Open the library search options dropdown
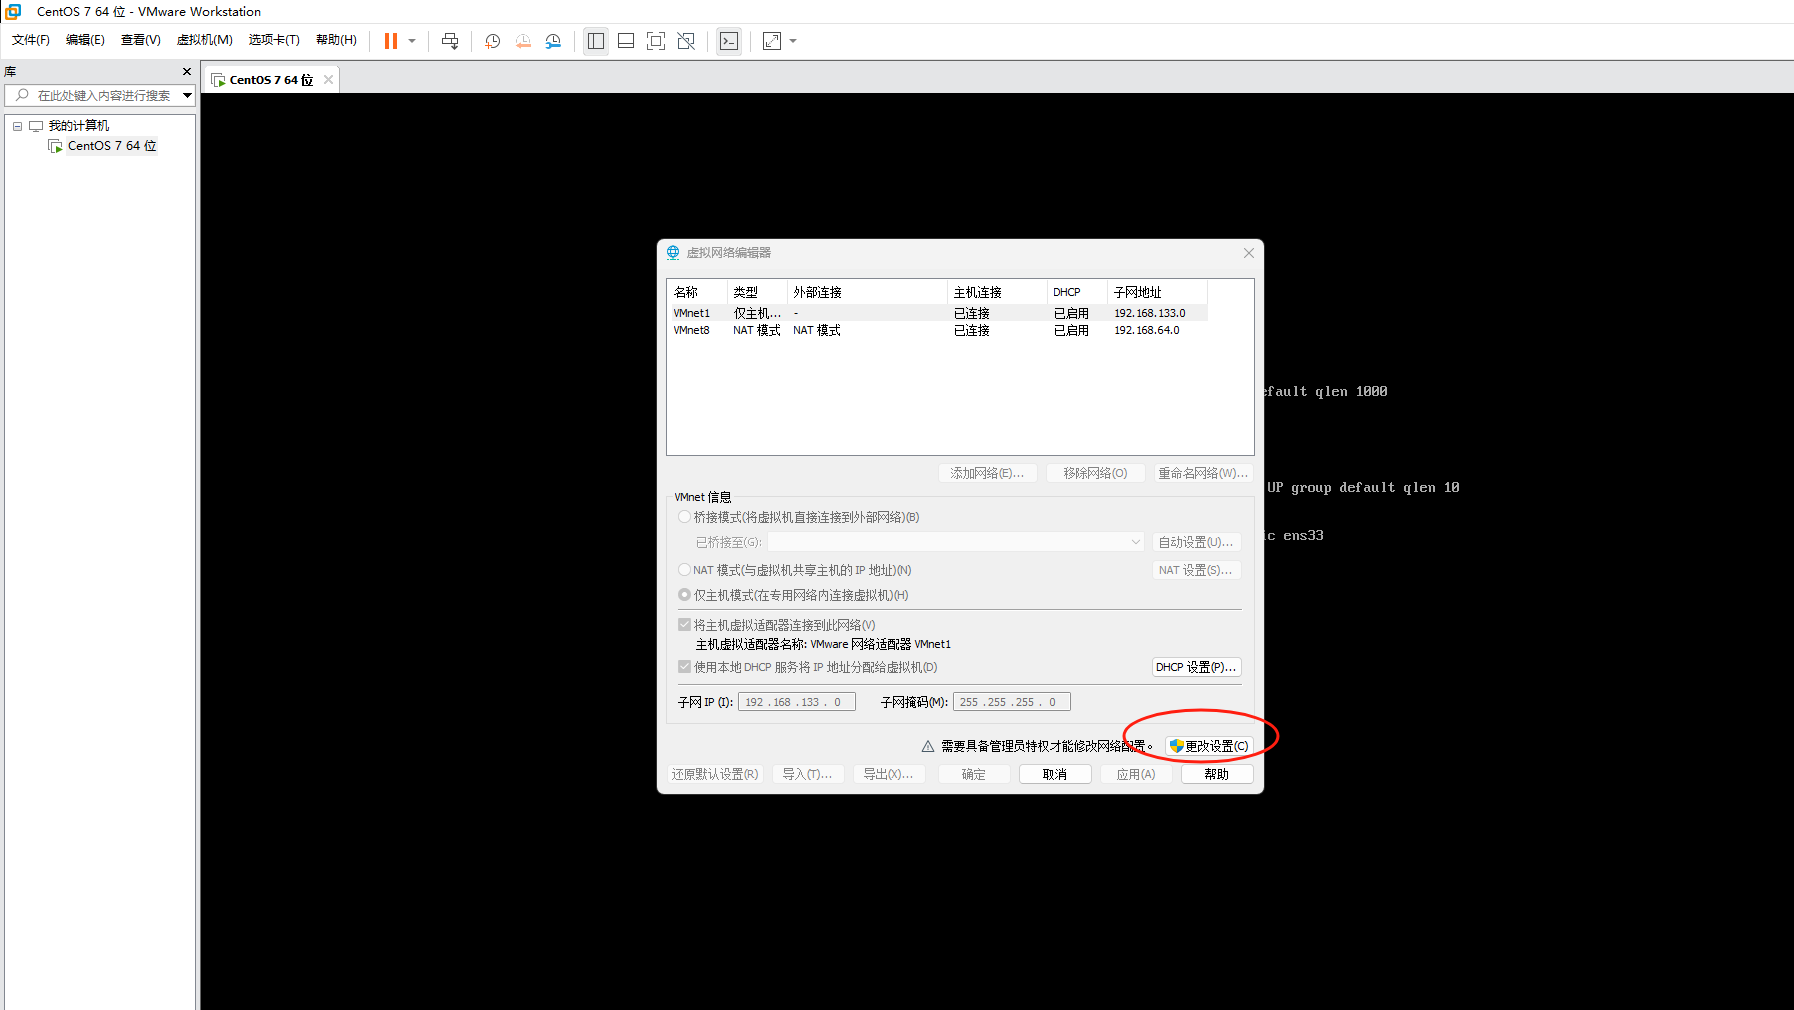The image size is (1794, 1010). tap(187, 95)
